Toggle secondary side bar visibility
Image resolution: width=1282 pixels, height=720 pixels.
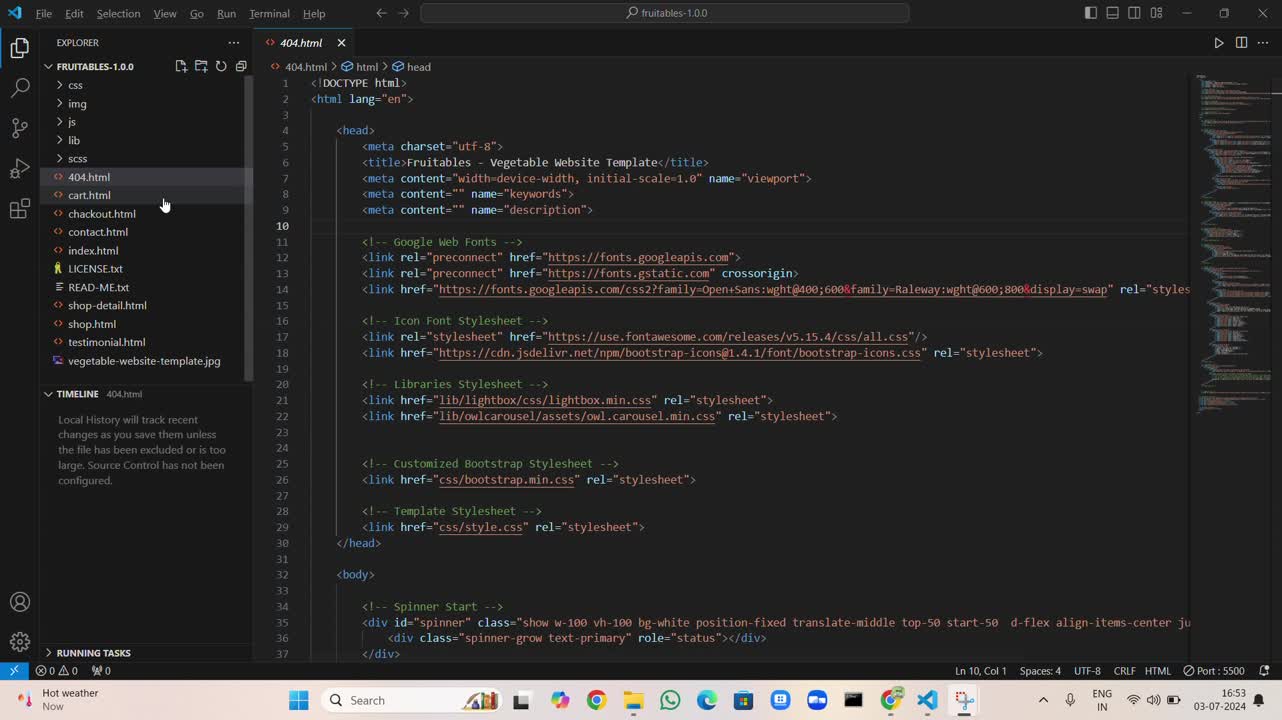point(1134,13)
